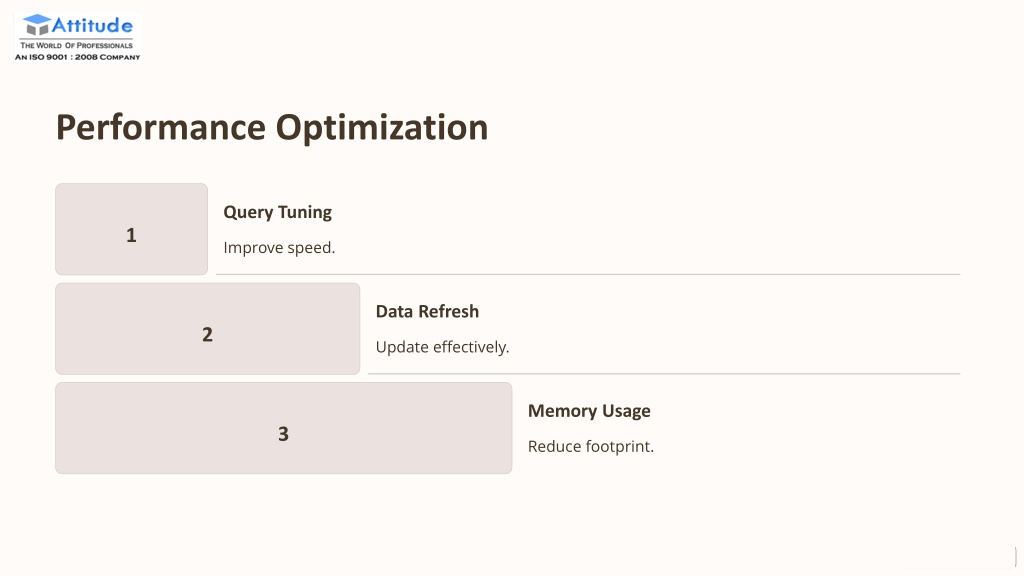Click the Improve speed description text
Viewport: 1024px width, 576px height.
(279, 248)
